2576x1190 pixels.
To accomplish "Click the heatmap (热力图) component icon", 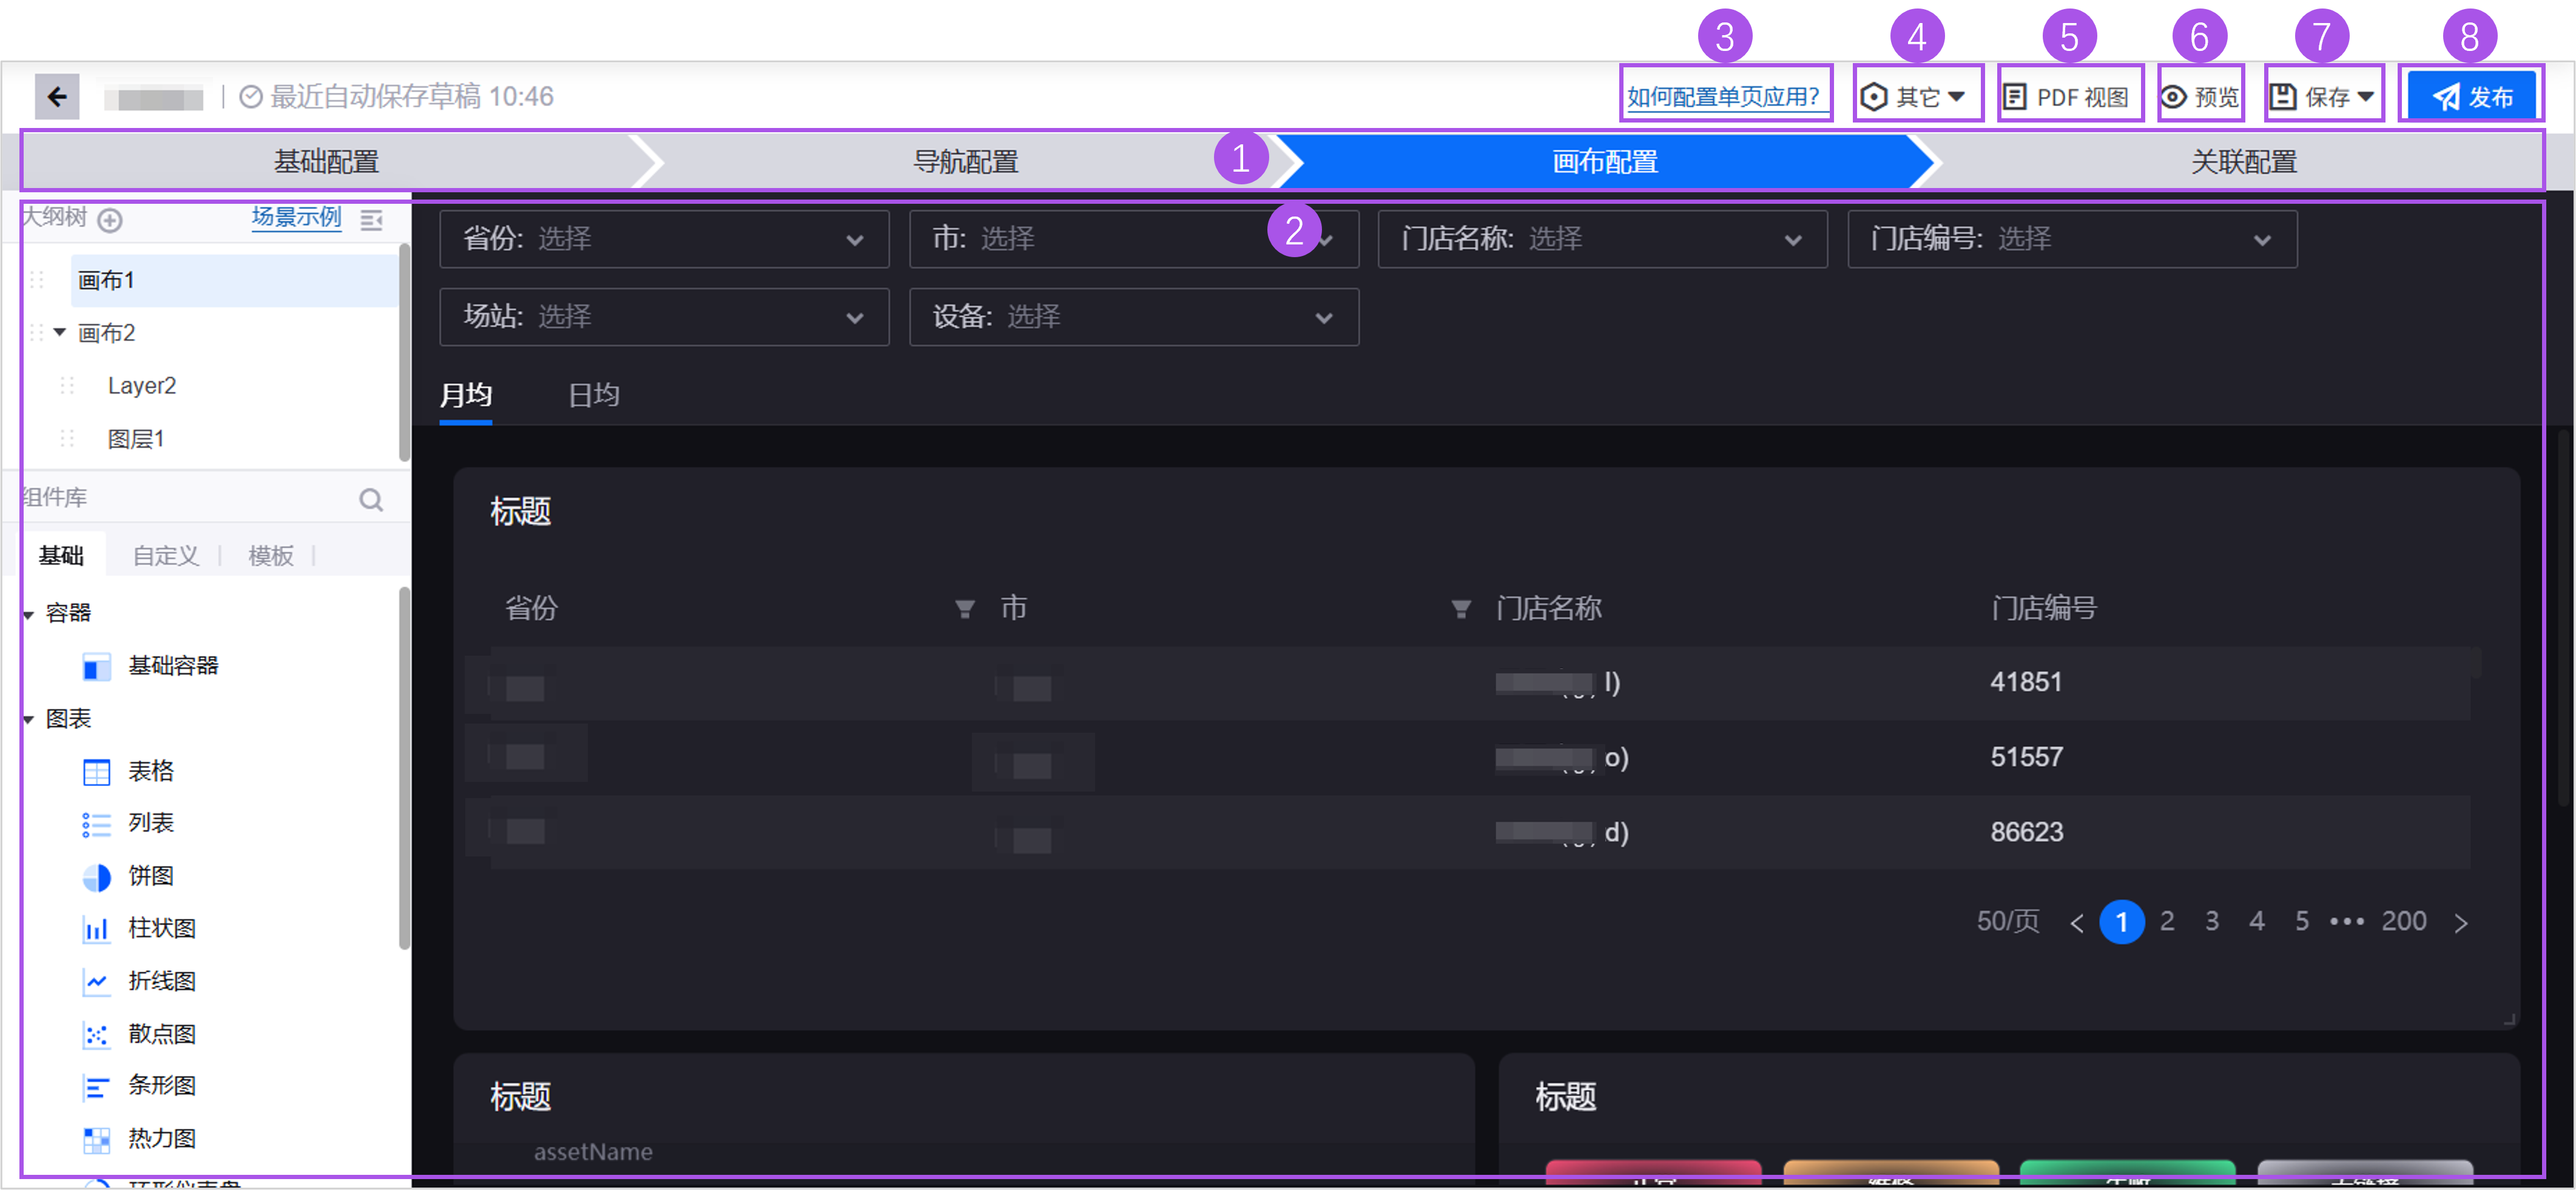I will [96, 1139].
